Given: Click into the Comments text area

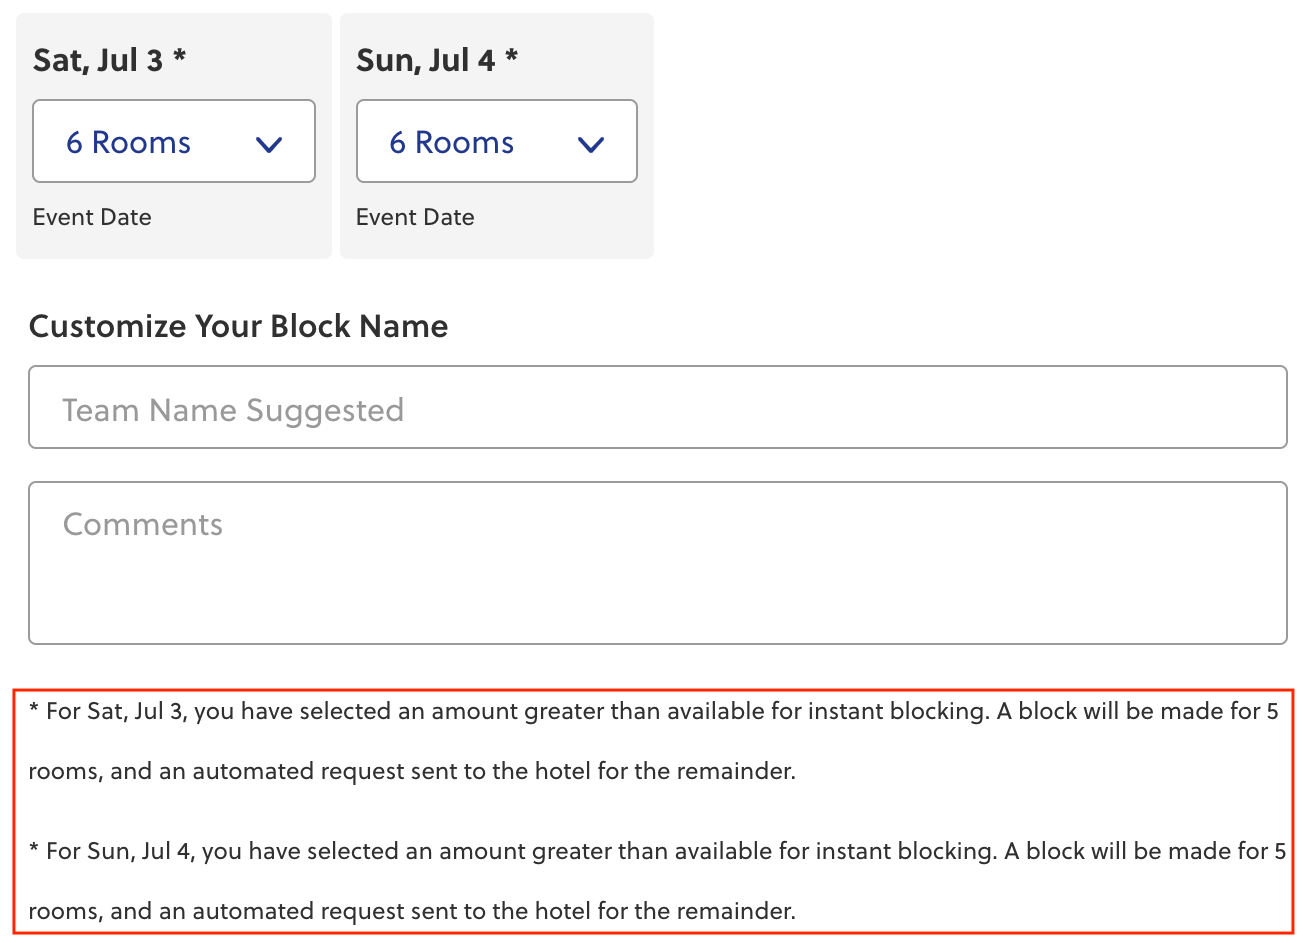Looking at the screenshot, I should [x=657, y=563].
